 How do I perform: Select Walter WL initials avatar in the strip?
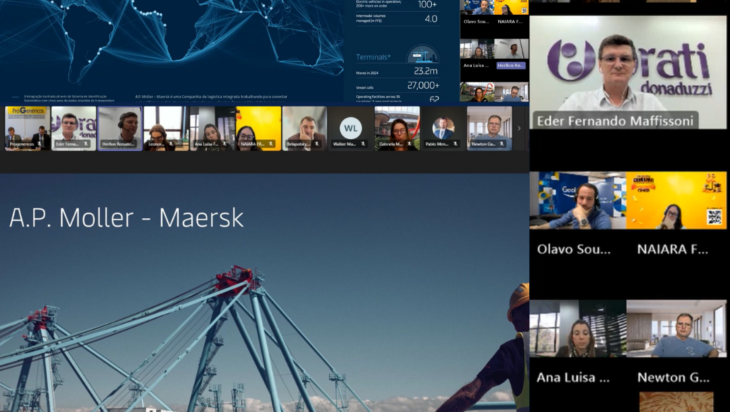pos(351,128)
